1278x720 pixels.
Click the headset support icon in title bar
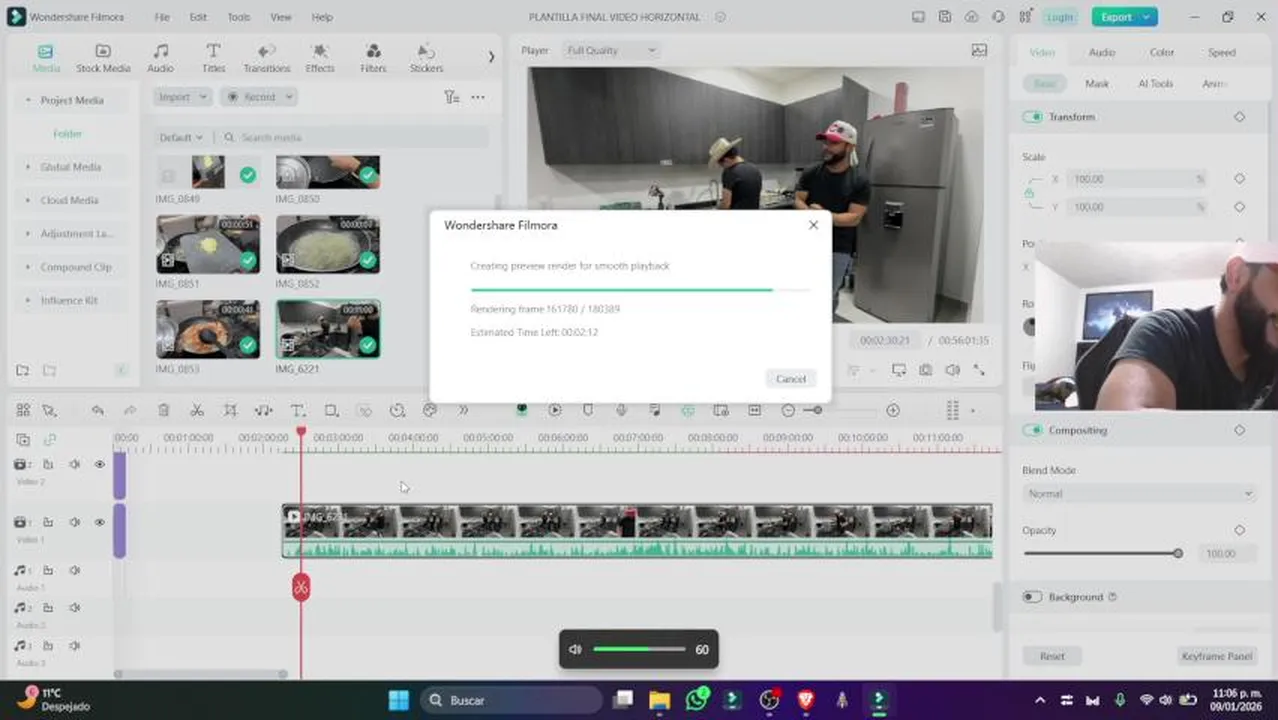point(998,17)
